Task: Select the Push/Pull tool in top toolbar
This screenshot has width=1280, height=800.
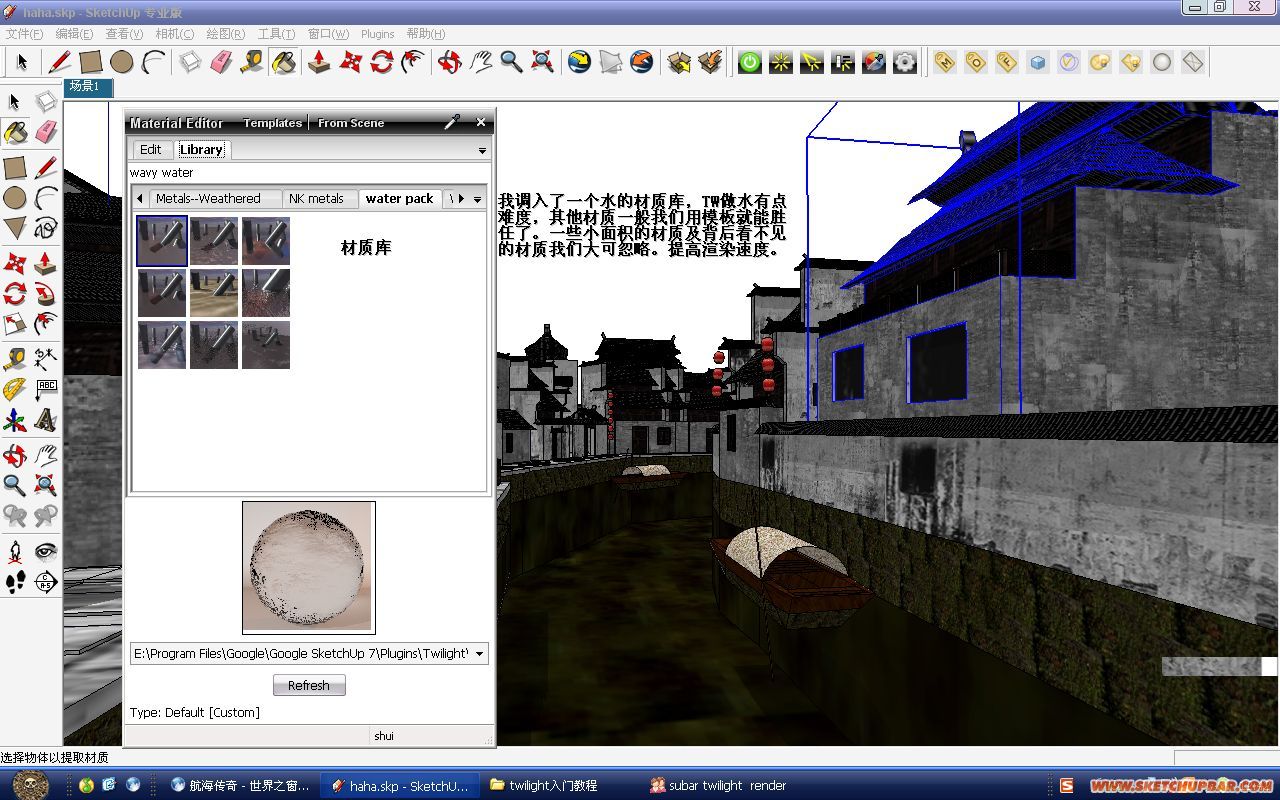Action: click(x=319, y=62)
